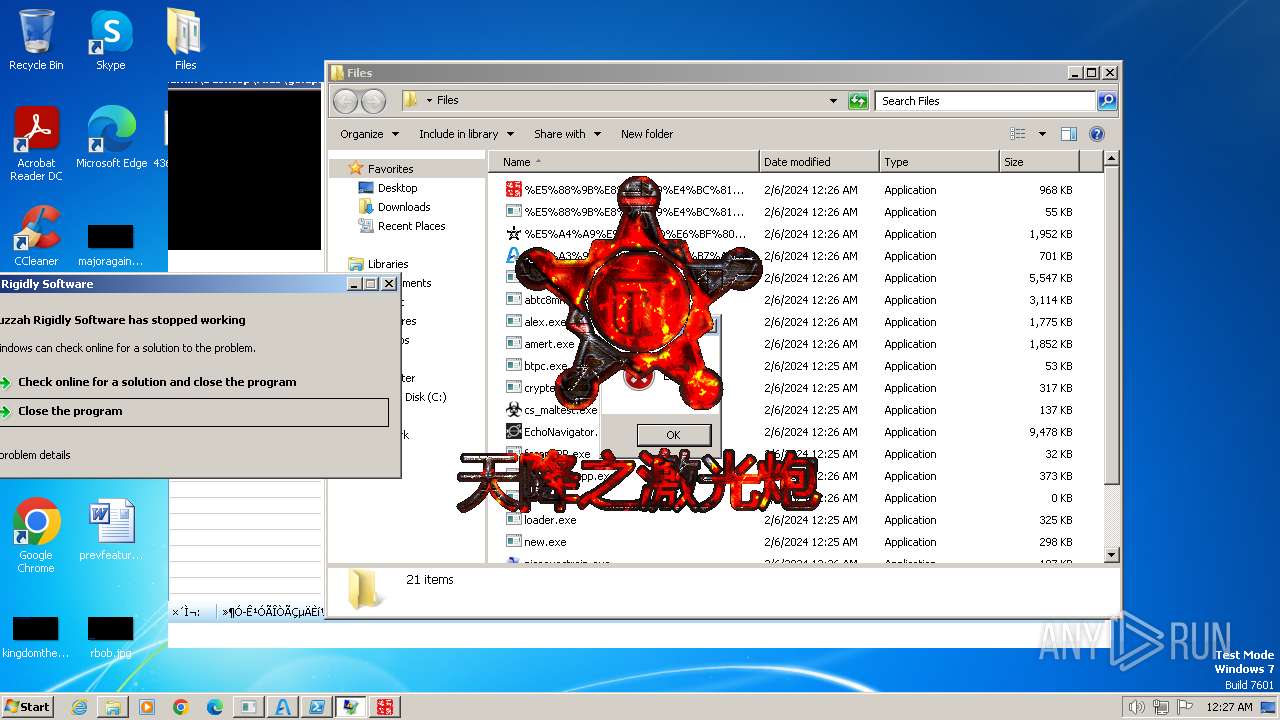Open Libraries in navigation pane

click(388, 264)
